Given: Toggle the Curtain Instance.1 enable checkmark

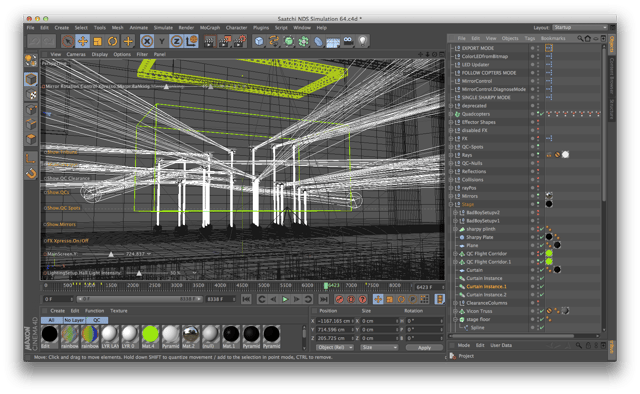Looking at the screenshot, I should click(x=542, y=287).
